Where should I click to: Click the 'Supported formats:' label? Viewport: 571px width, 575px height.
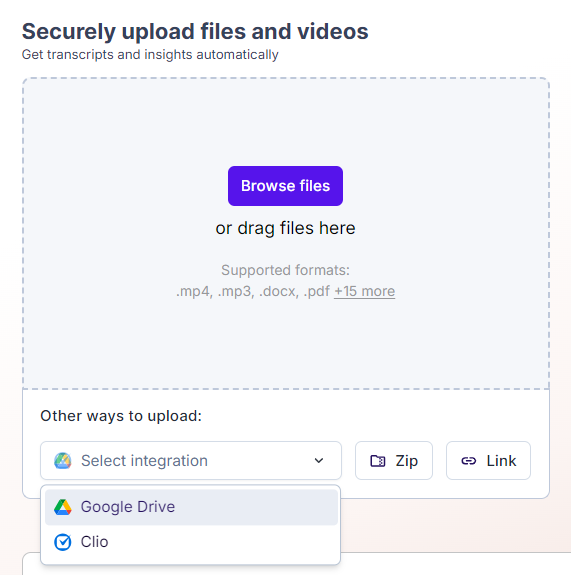tap(285, 270)
